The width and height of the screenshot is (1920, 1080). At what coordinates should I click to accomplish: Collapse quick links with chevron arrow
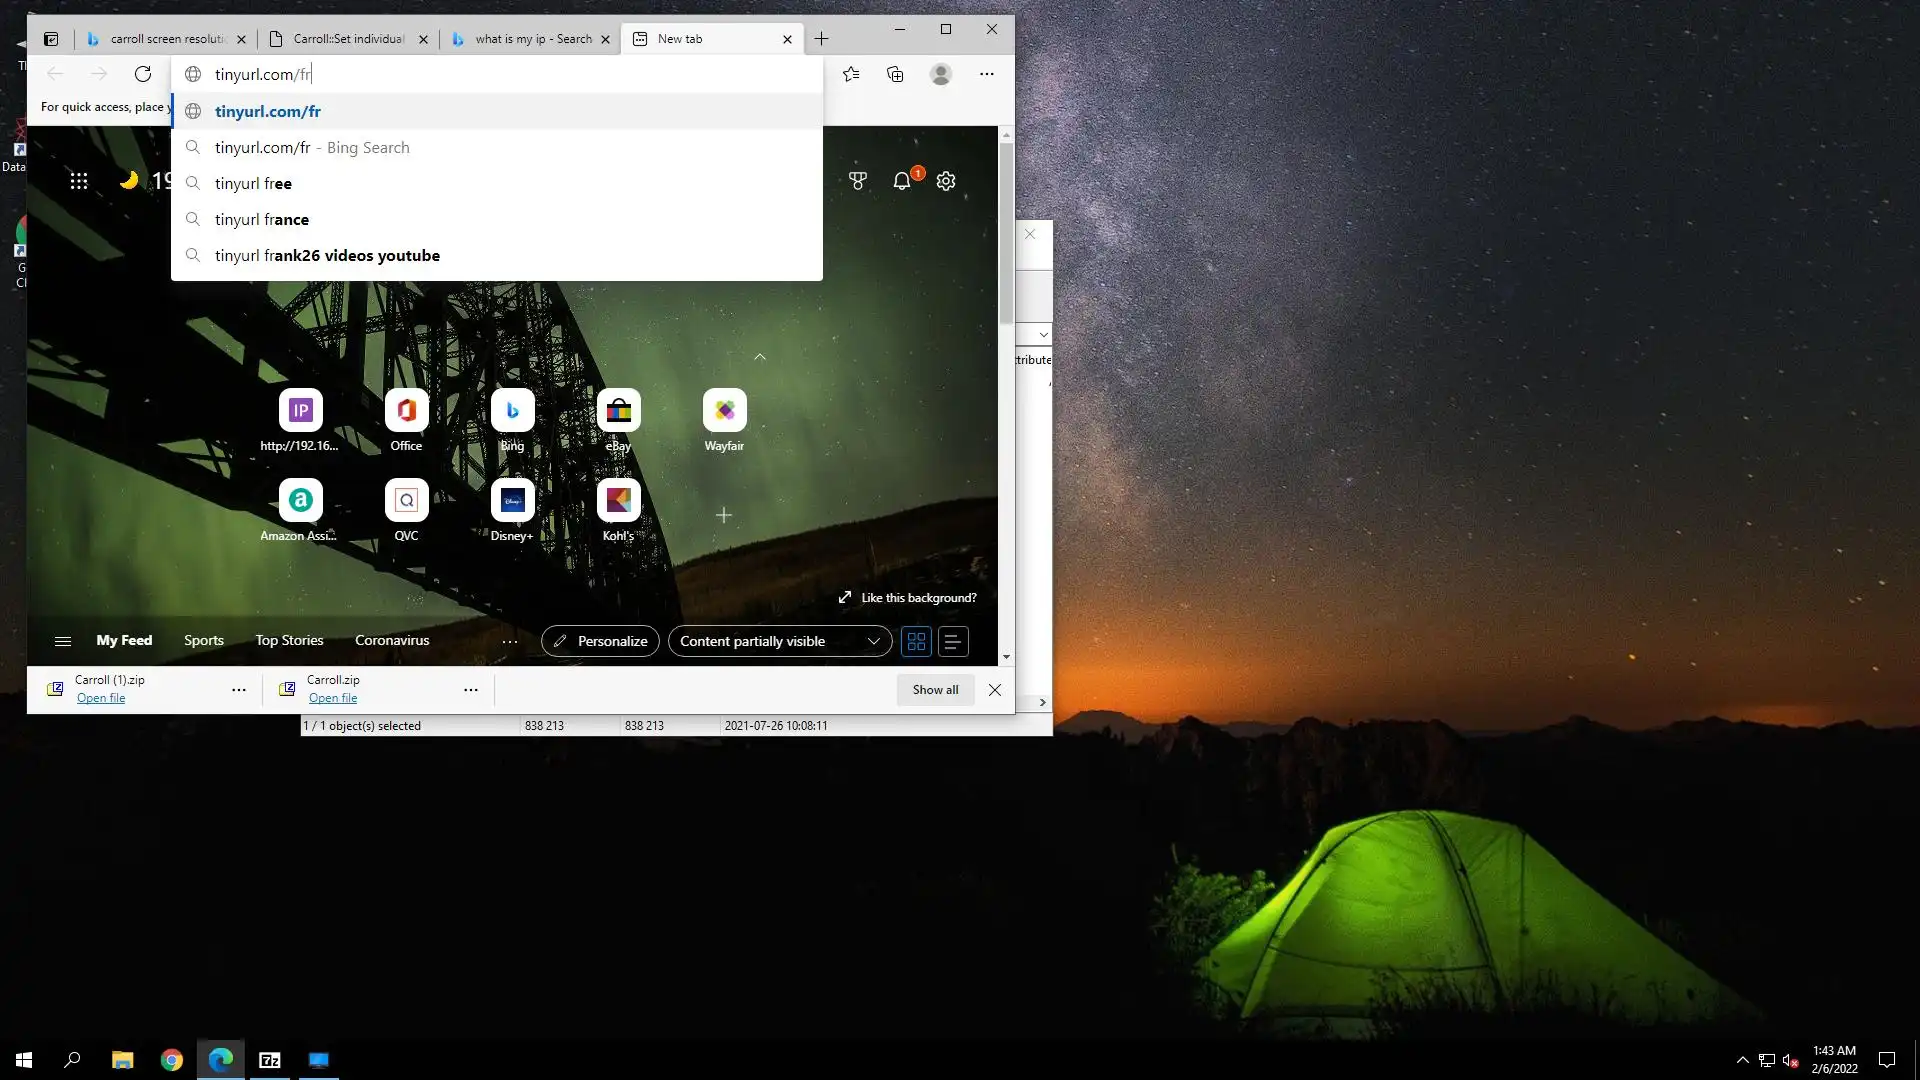(760, 357)
